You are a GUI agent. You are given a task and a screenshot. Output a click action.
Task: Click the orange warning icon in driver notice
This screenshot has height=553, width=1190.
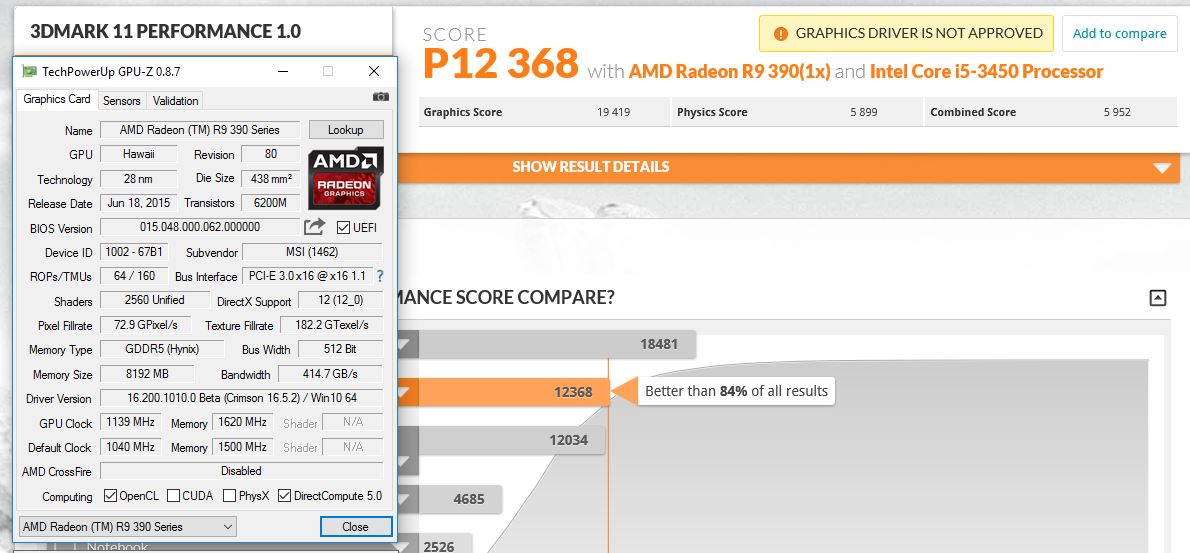(780, 33)
